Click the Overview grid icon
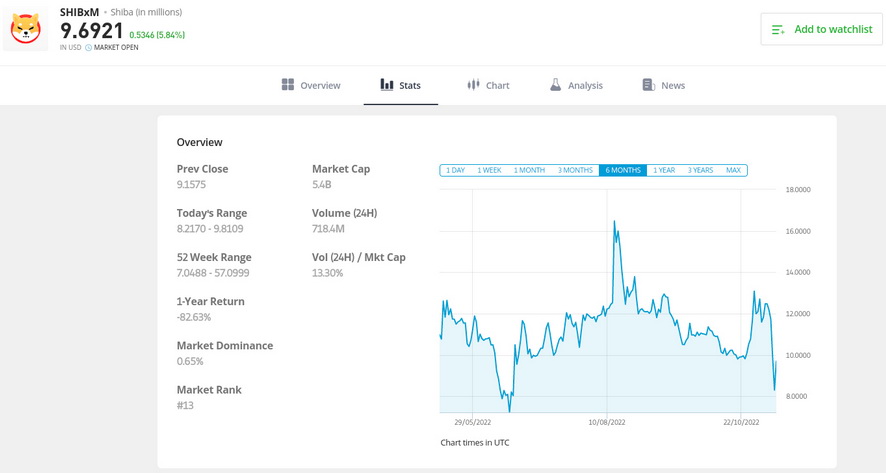 (x=288, y=85)
